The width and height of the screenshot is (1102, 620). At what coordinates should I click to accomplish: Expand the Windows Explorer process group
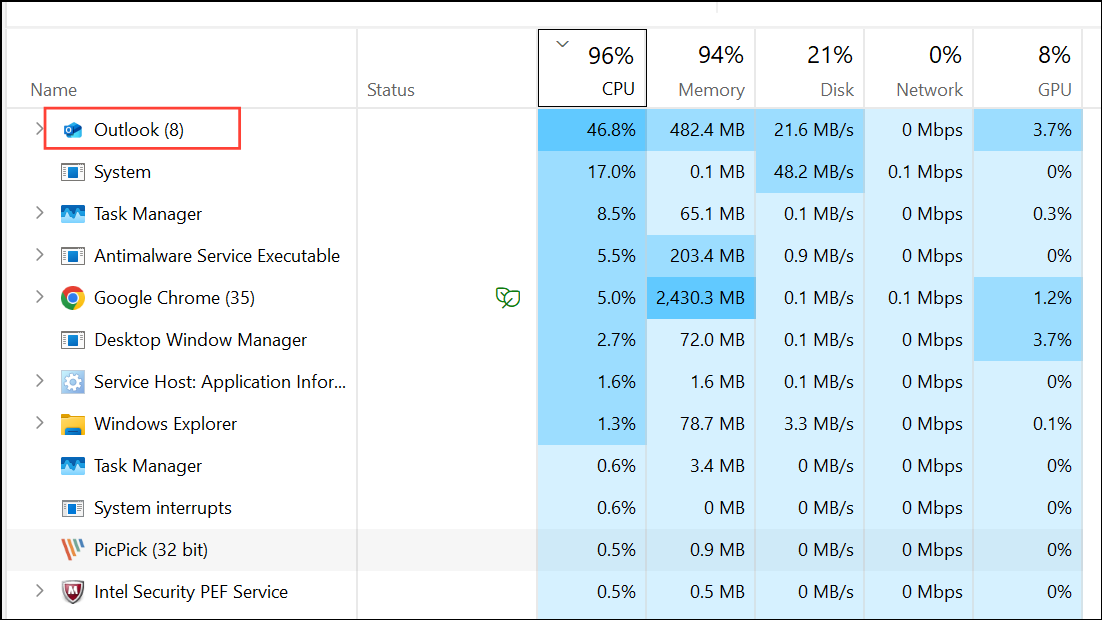[x=39, y=423]
